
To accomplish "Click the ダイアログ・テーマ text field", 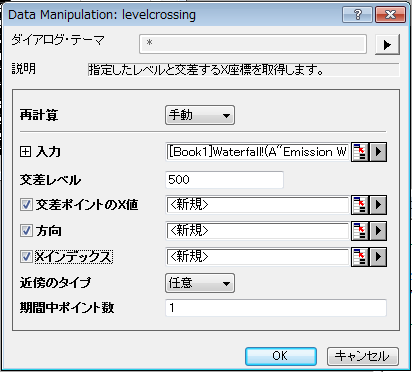I will pyautogui.click(x=253, y=44).
